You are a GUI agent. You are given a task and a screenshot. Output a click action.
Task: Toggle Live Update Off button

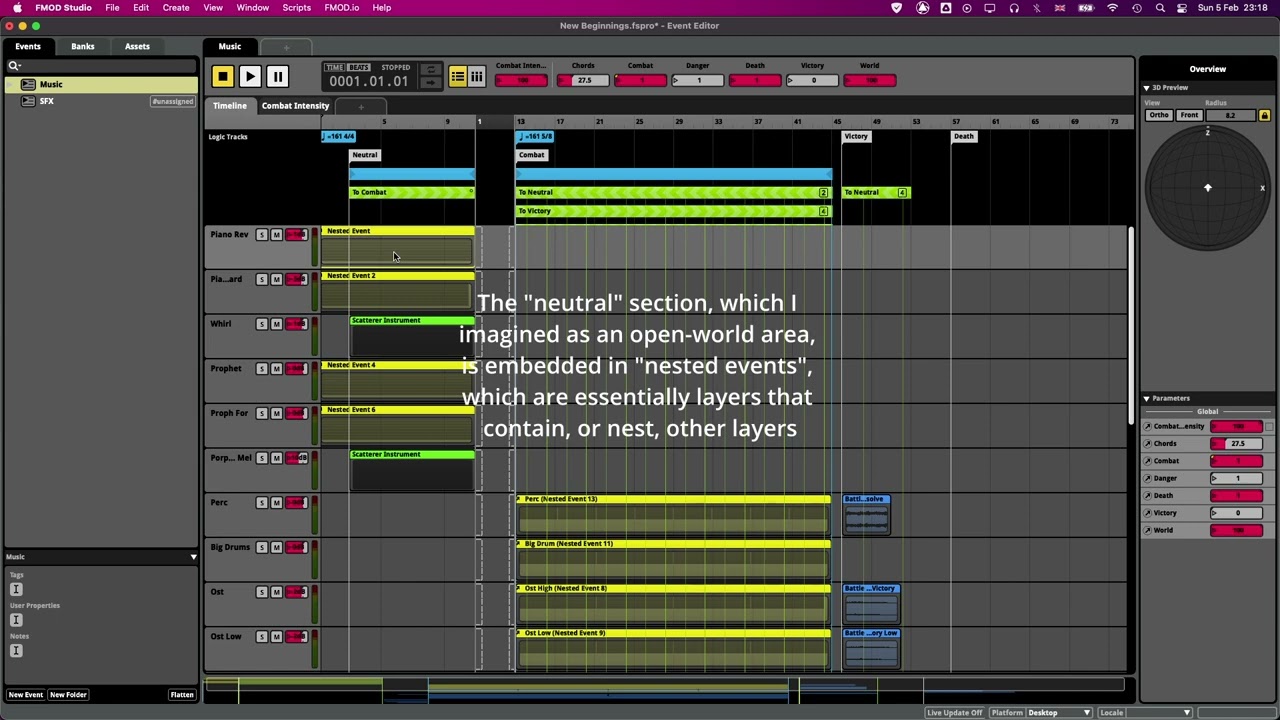[955, 713]
